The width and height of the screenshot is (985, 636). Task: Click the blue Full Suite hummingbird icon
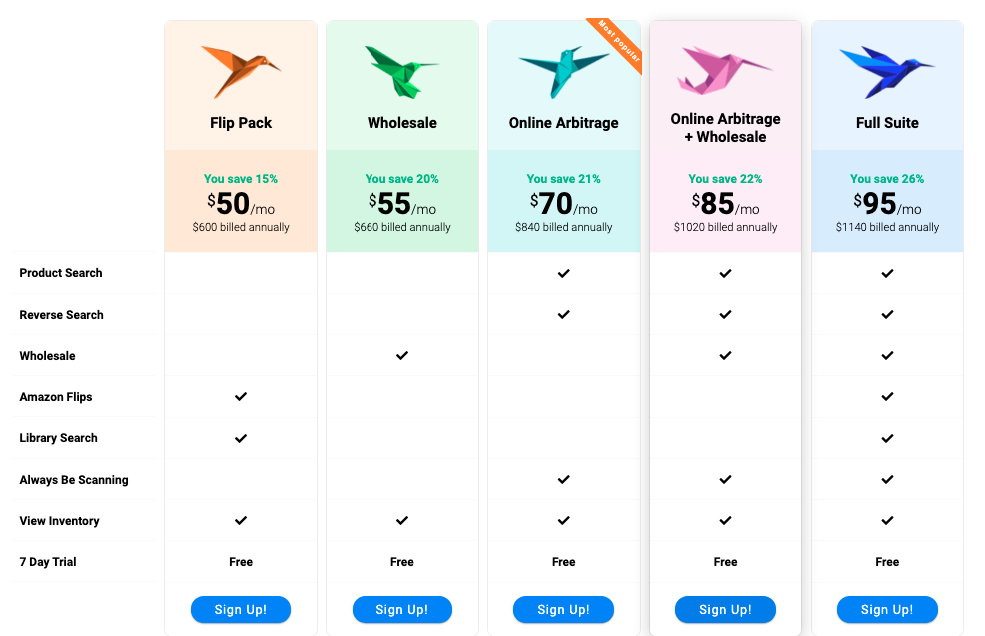pos(886,72)
